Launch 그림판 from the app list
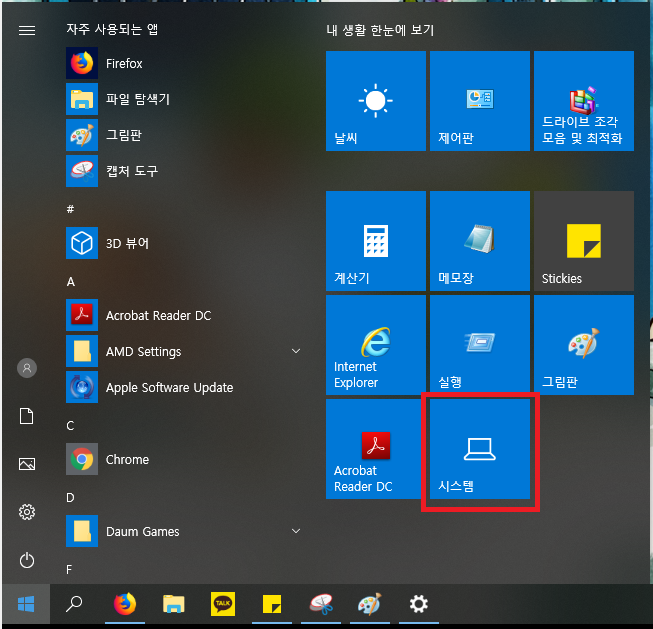653x629 pixels. coord(183,135)
